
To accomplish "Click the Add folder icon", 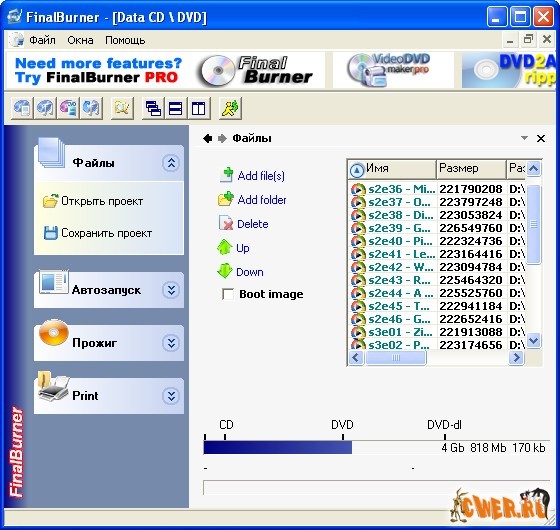I will [x=226, y=199].
